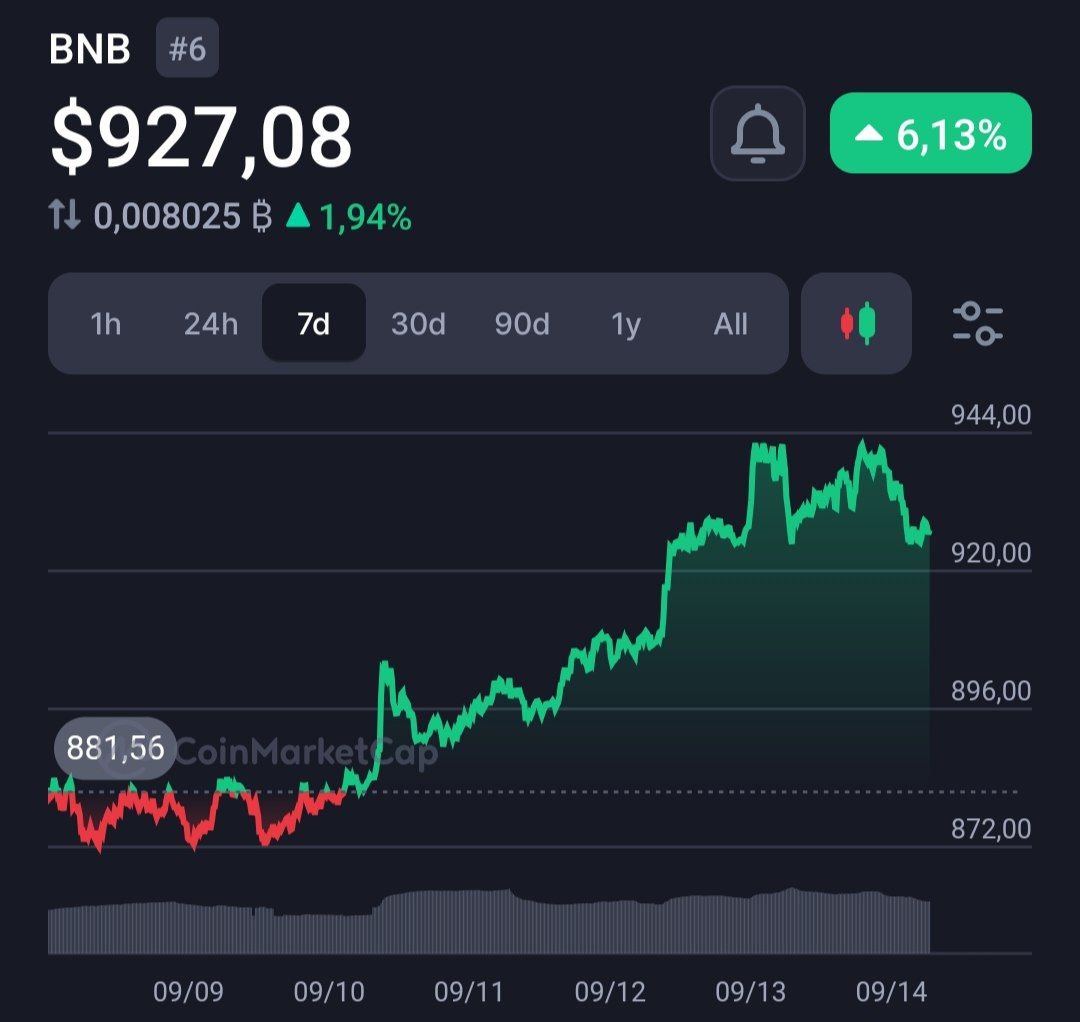
Task: Switch chart to 30d range
Action: [x=418, y=324]
